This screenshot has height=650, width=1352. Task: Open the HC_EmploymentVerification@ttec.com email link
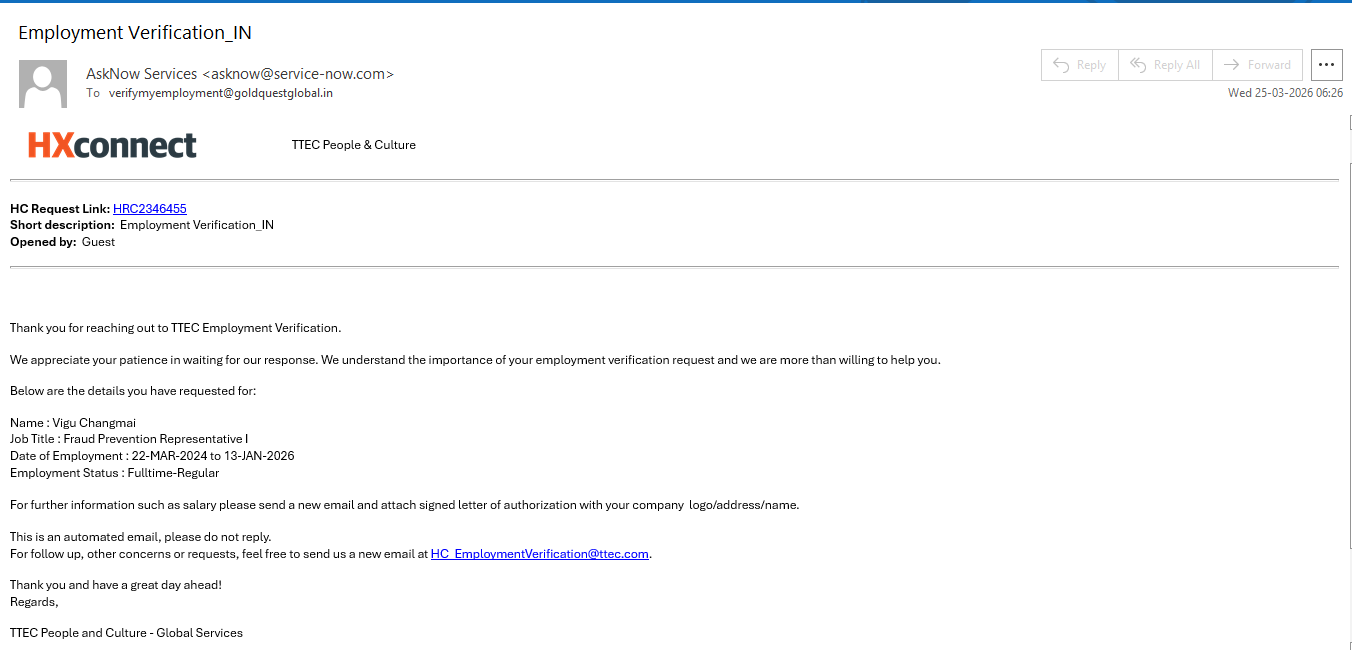pyautogui.click(x=540, y=554)
